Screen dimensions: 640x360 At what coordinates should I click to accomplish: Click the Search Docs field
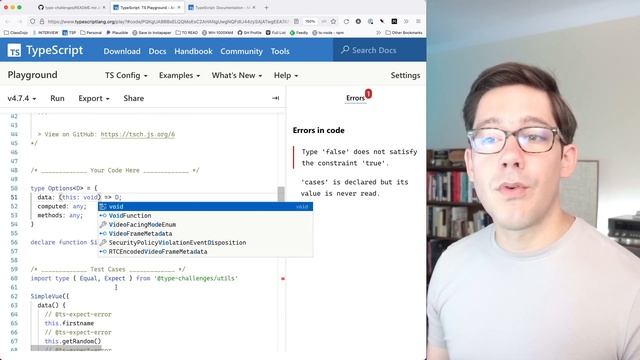pos(380,50)
